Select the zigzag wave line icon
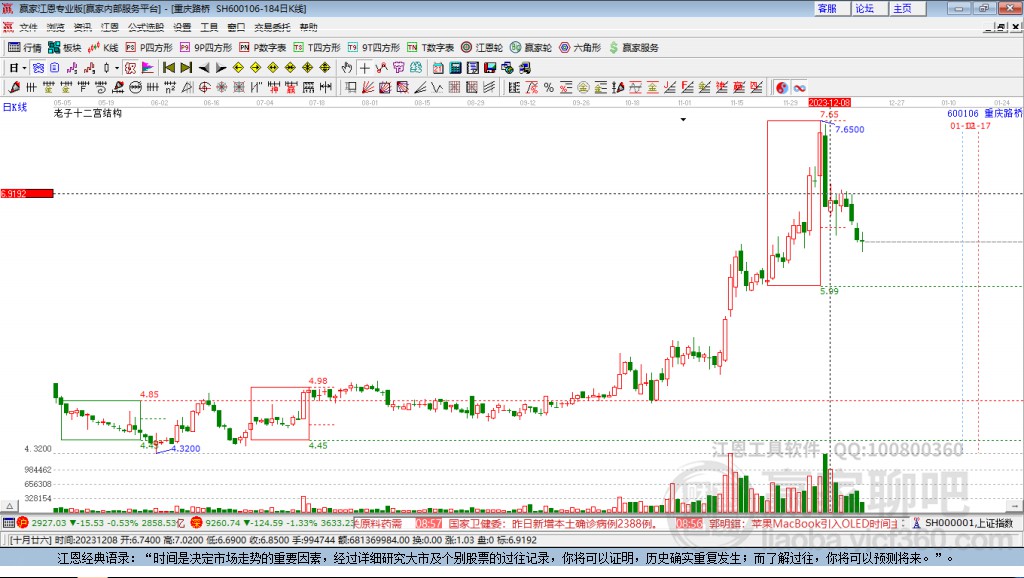Screen dimensions: 1024x578 coord(437,88)
